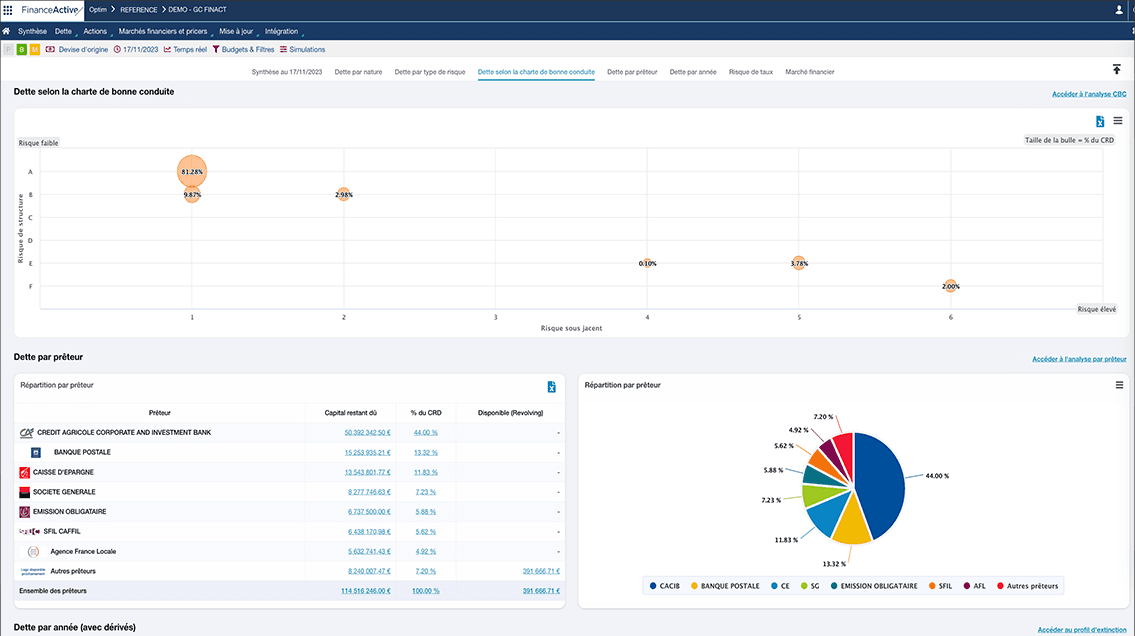This screenshot has height=636, width=1135.
Task: Open pie chart hamburger menu
Action: (x=1118, y=385)
